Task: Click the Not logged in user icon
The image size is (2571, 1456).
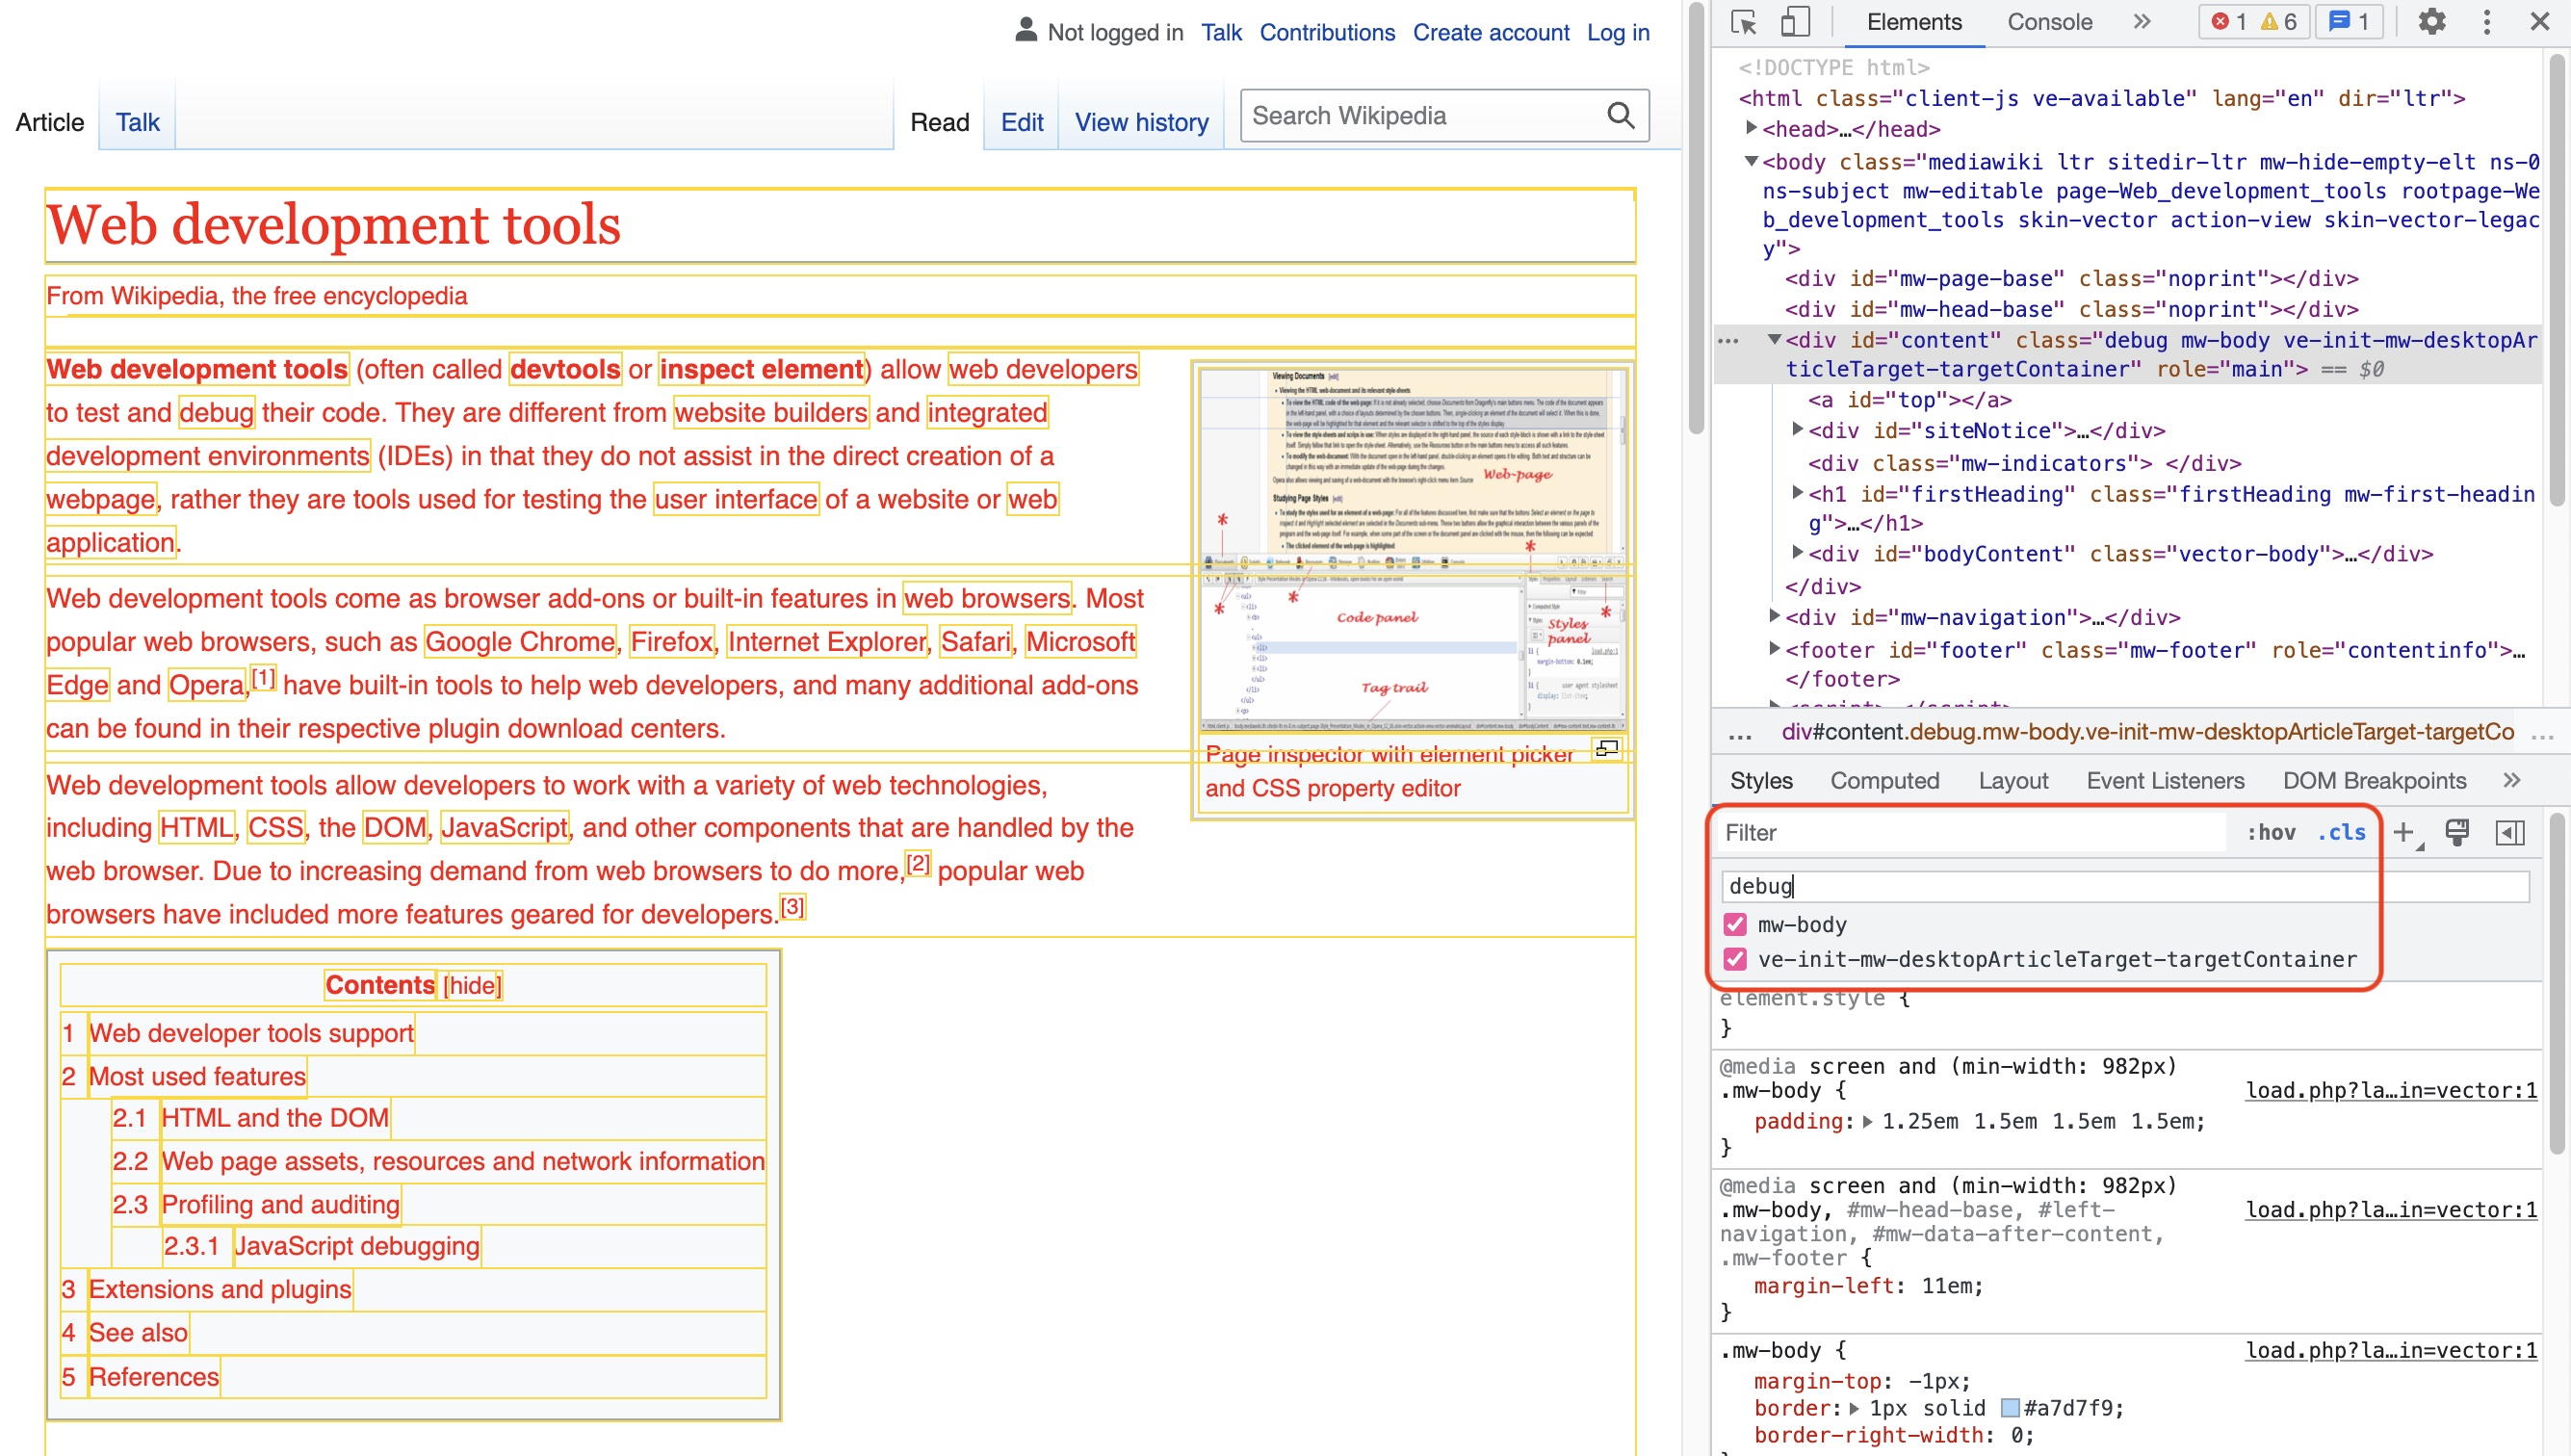Action: tap(1026, 31)
